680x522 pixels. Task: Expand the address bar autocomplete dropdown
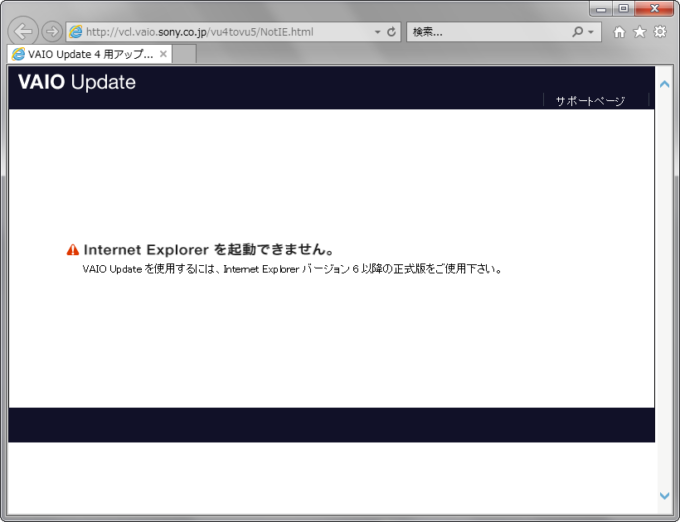(x=377, y=32)
